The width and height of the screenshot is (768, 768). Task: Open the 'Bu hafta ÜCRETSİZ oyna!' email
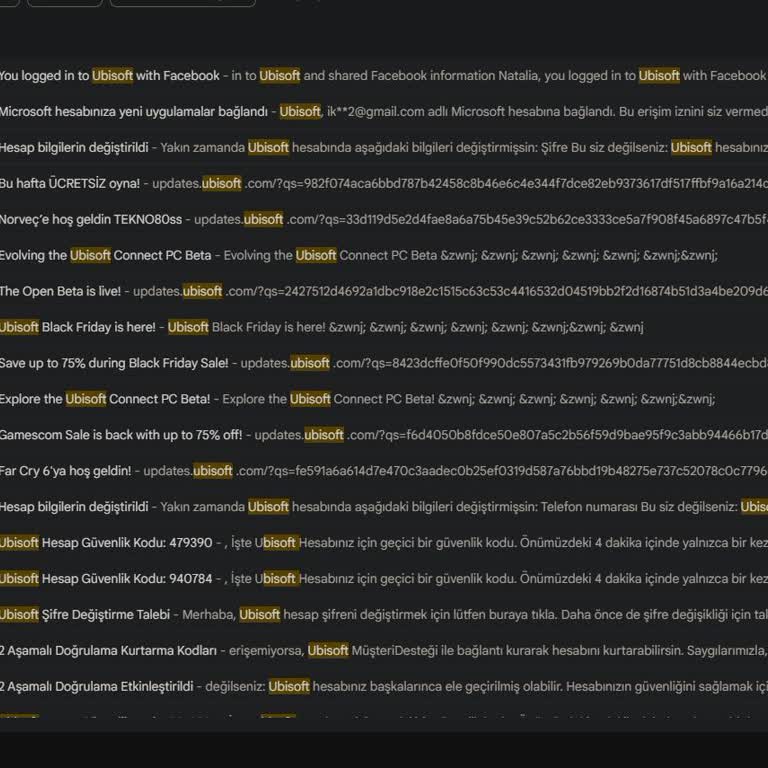point(384,183)
